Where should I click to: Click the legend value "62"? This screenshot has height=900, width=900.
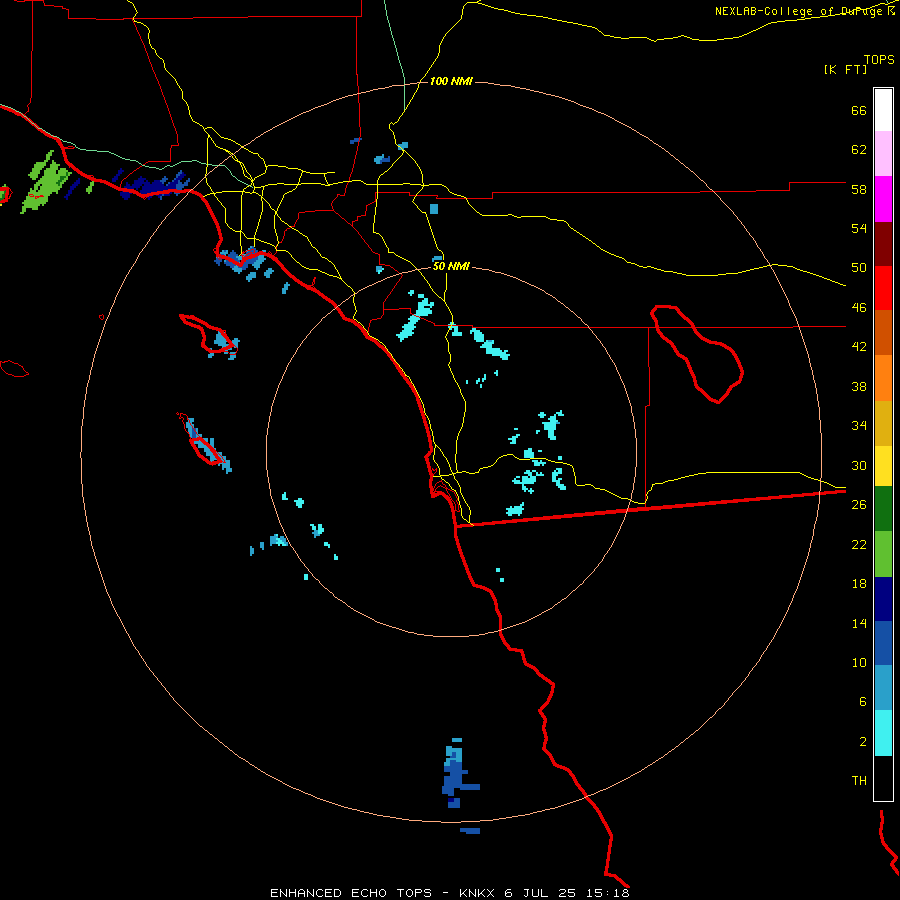[x=859, y=150]
